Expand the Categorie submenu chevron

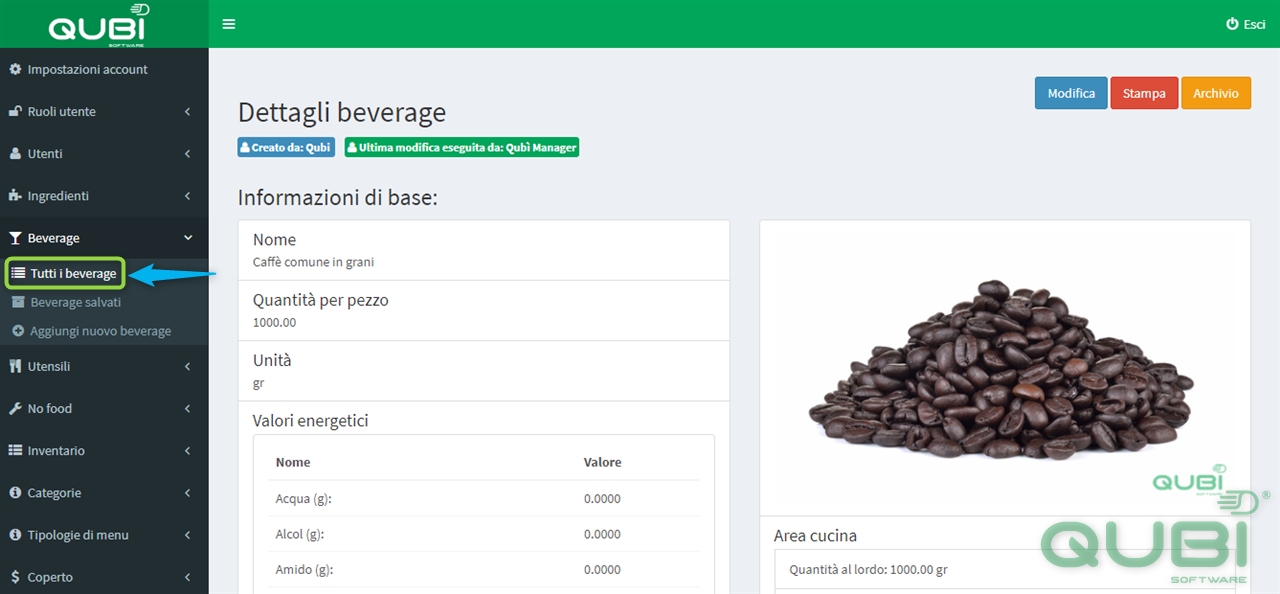[188, 493]
